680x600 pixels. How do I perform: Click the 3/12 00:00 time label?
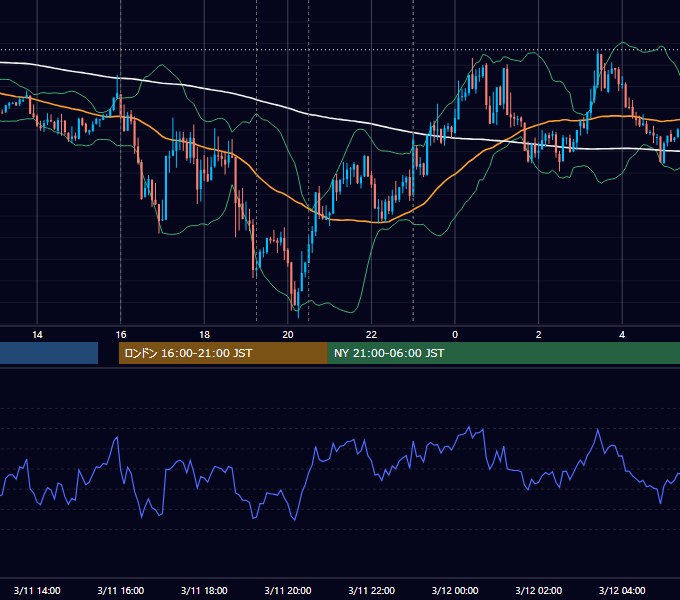coord(455,590)
